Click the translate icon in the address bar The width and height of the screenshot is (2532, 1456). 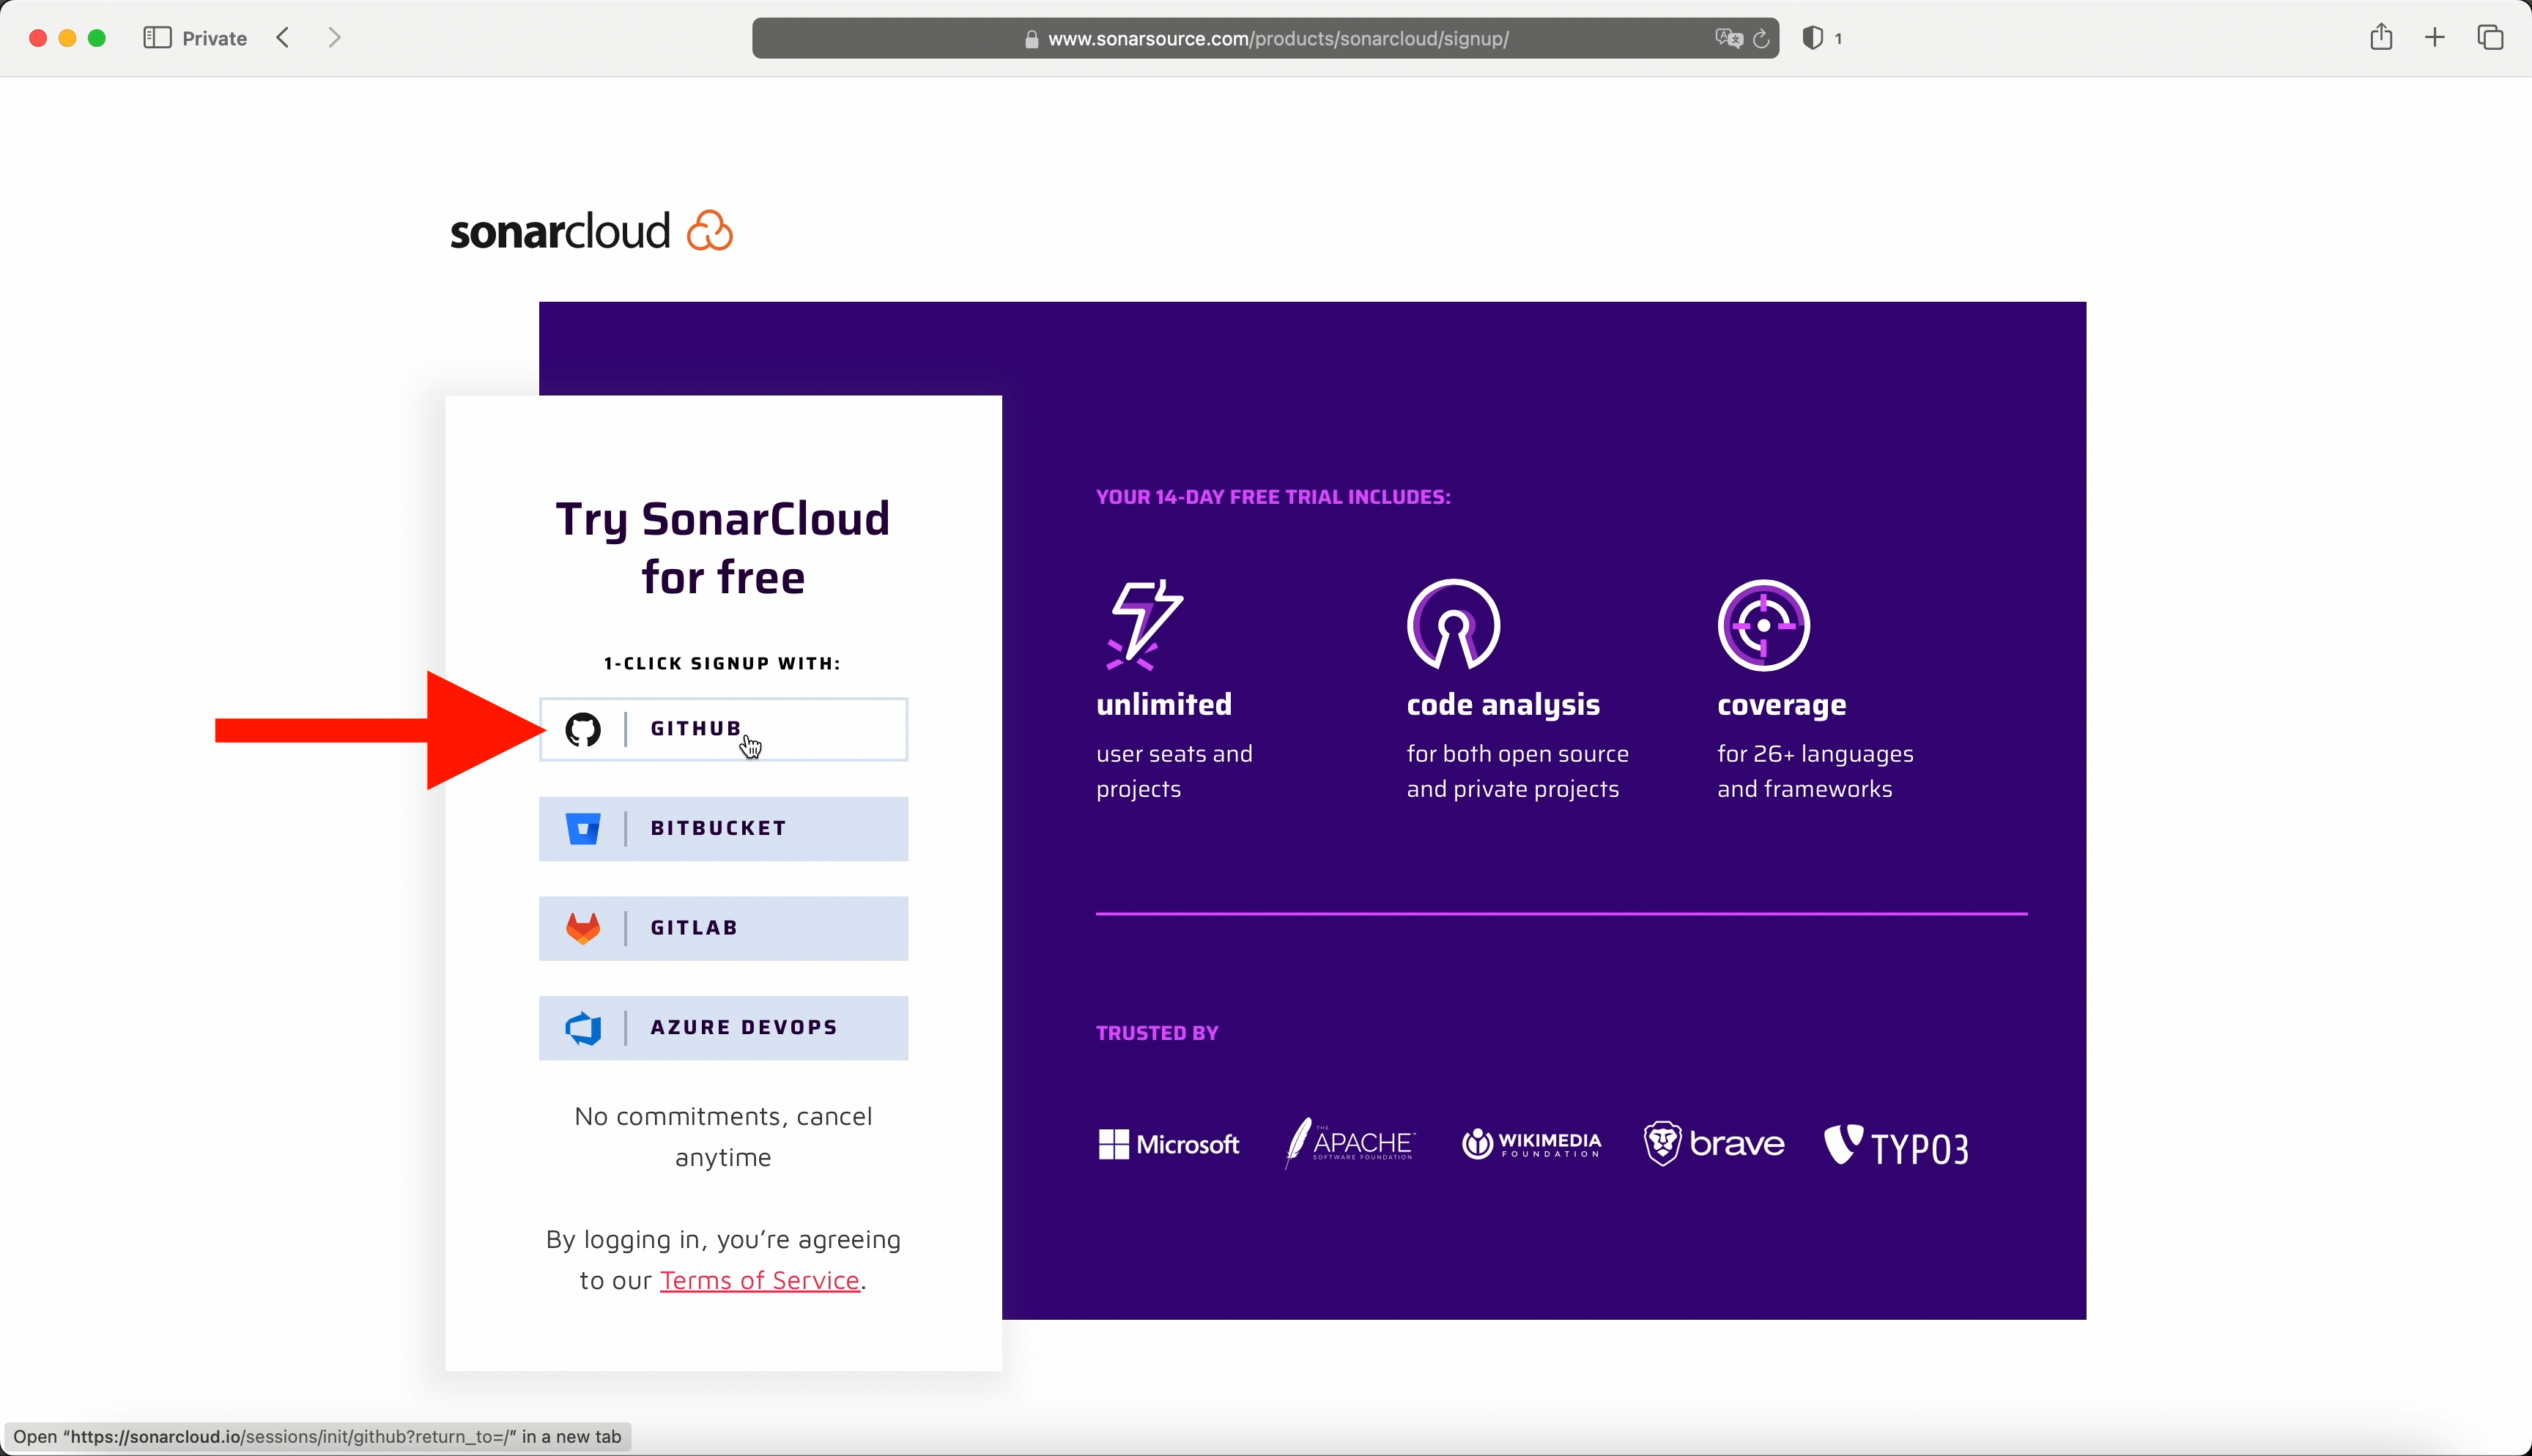[1728, 39]
